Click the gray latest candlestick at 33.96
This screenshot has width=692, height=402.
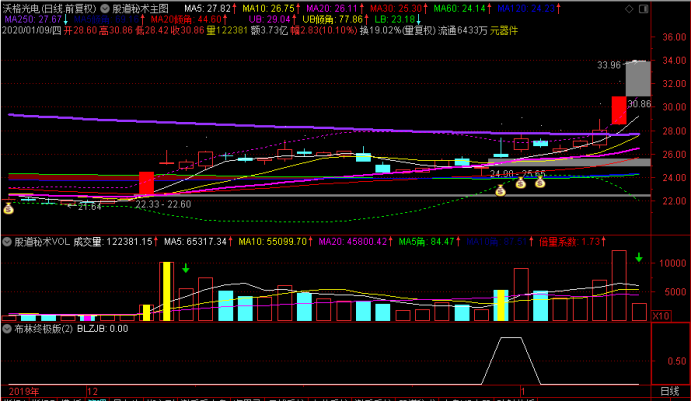639,78
